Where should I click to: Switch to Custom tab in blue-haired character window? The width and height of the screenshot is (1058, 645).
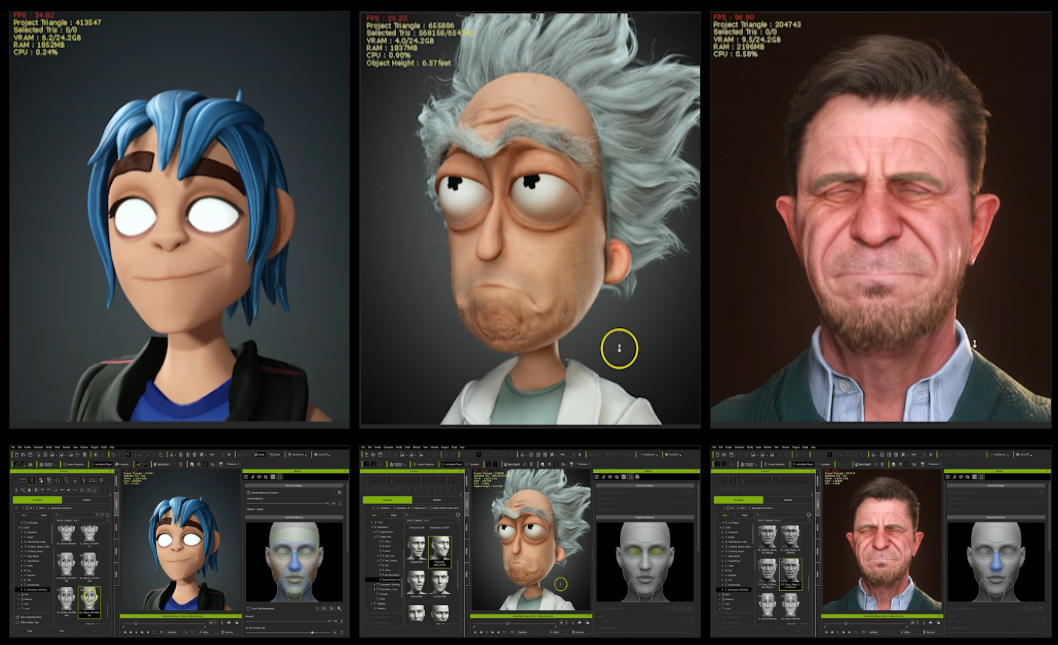coord(87,500)
